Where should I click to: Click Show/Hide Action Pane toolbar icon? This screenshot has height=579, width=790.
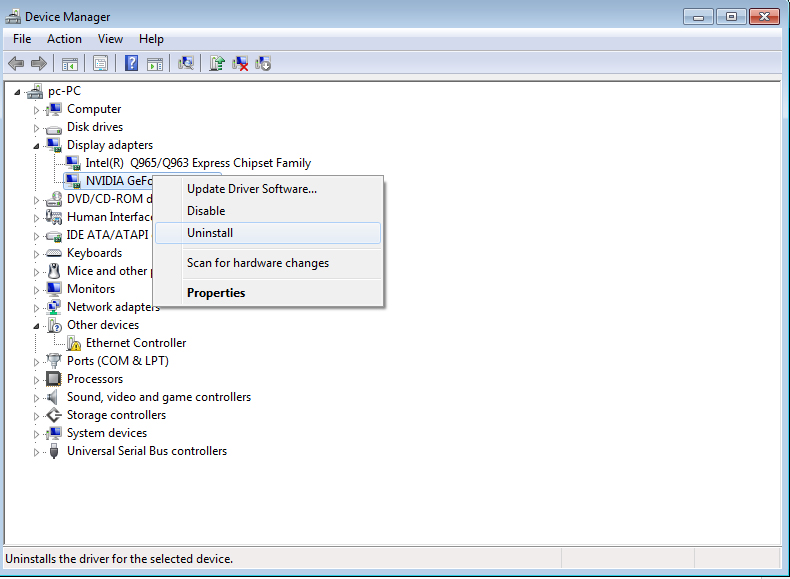coord(155,64)
